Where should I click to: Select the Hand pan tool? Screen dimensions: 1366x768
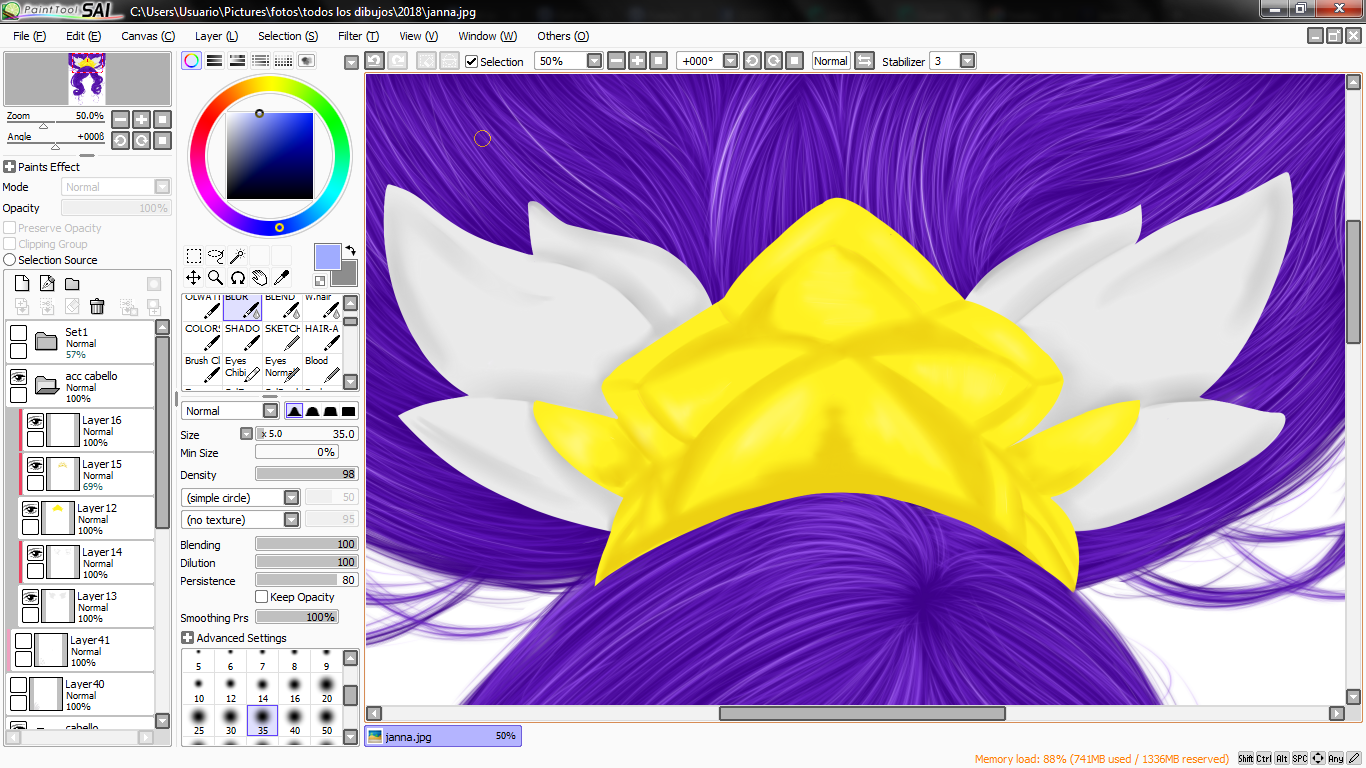[260, 278]
